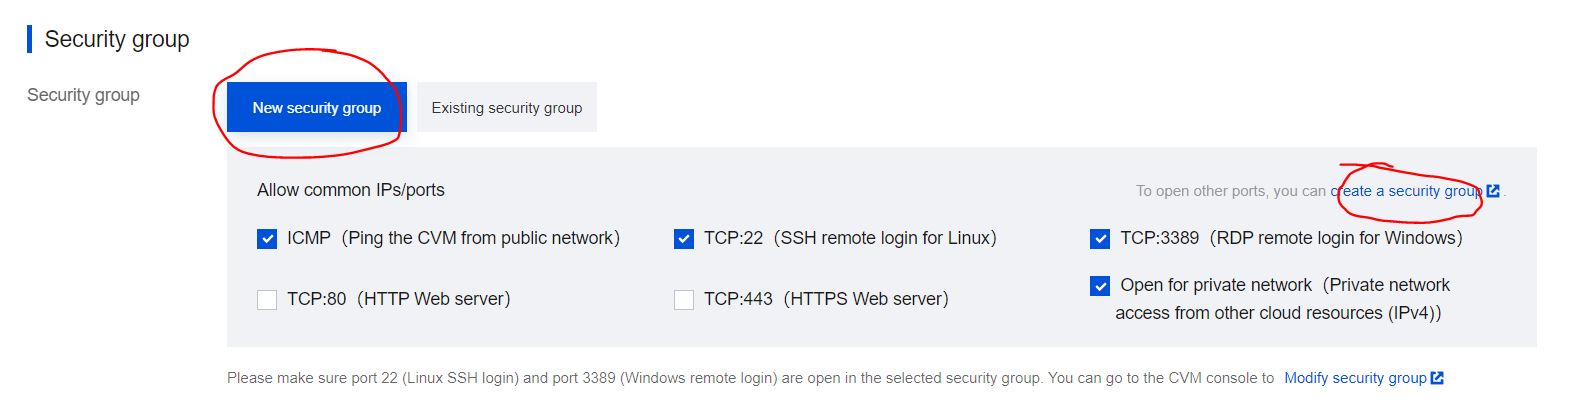Click external-link icon beside 'create a security group'
Screen dimensions: 1582x407
pos(1493,191)
